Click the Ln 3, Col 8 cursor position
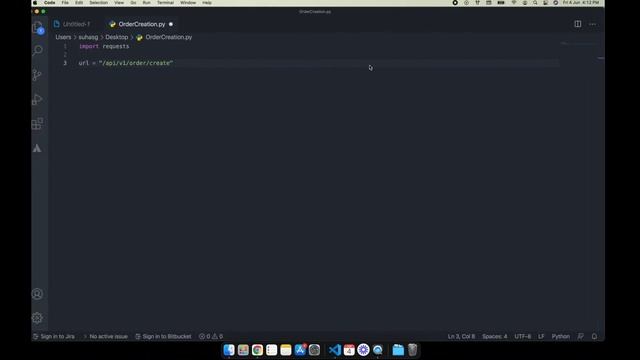This screenshot has height=360, width=640. [461, 336]
